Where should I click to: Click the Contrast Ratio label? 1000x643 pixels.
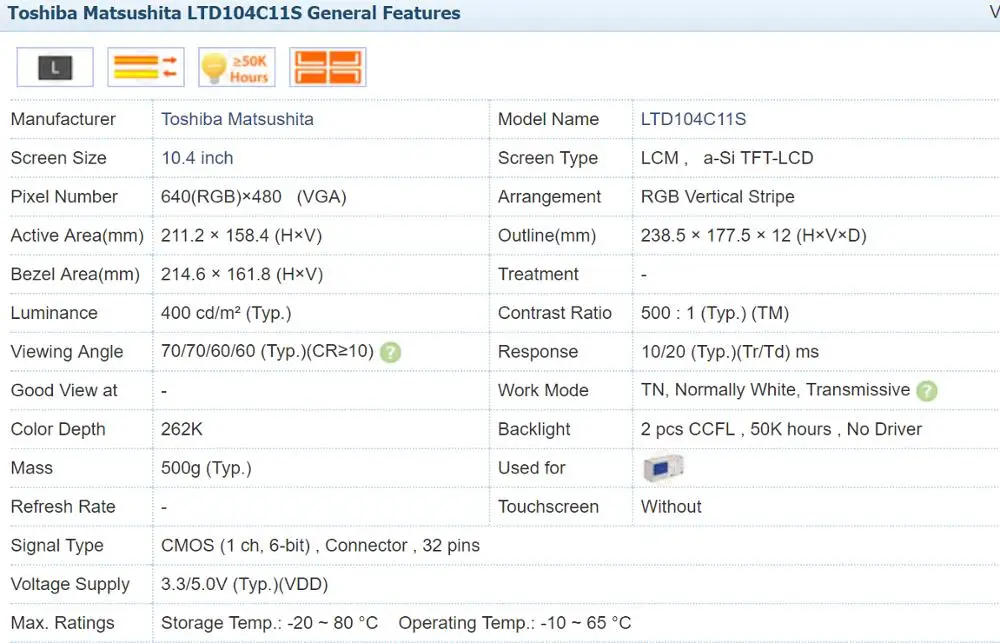click(x=554, y=313)
